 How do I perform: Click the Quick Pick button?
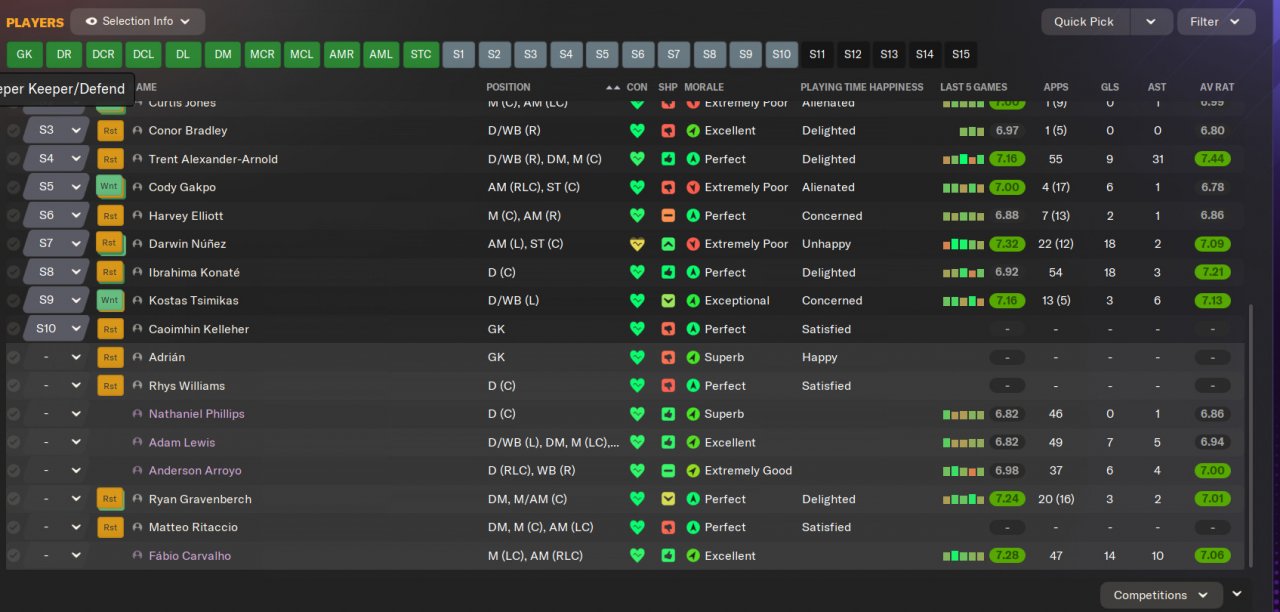point(1084,21)
